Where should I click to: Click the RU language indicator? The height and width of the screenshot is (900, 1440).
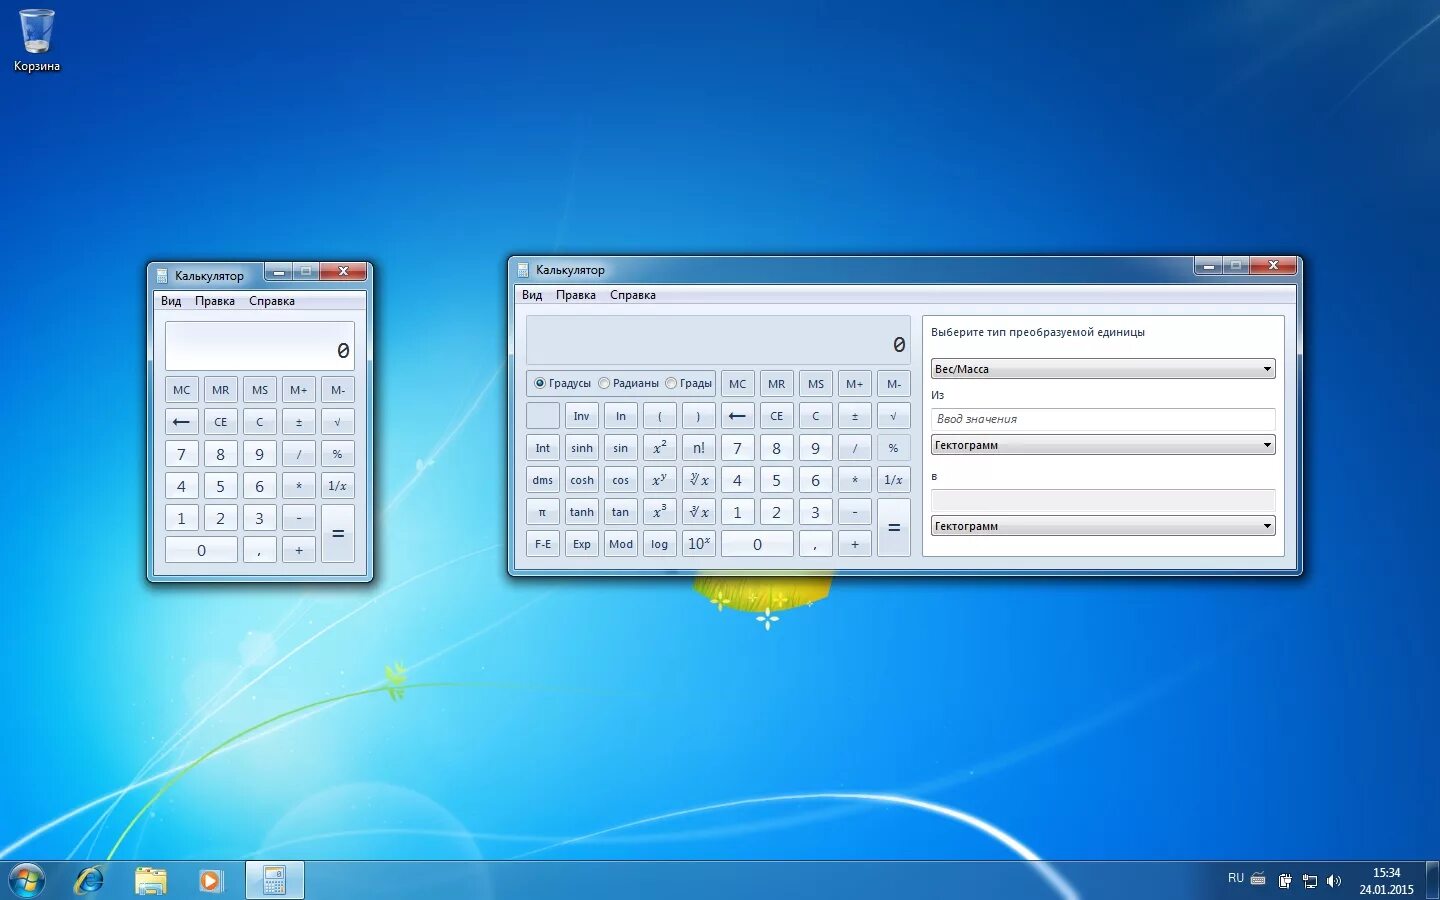pos(1236,878)
